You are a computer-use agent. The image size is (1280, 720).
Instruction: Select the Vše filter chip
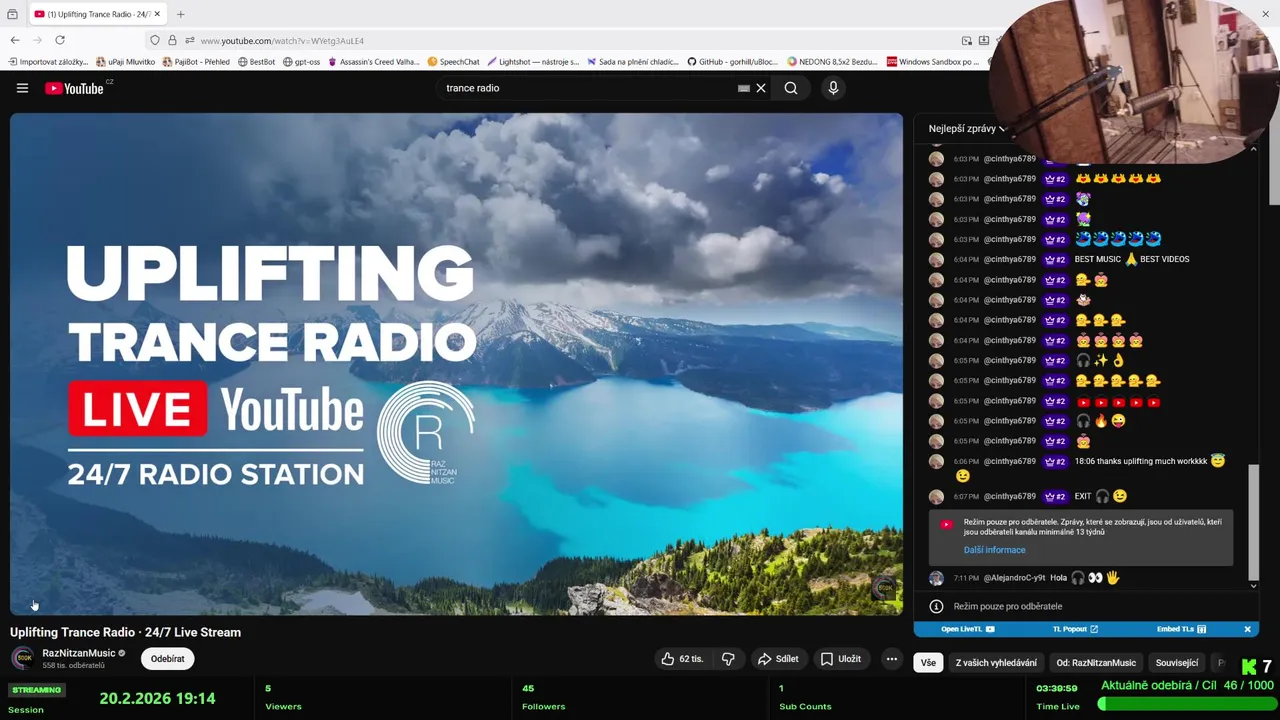click(x=928, y=662)
